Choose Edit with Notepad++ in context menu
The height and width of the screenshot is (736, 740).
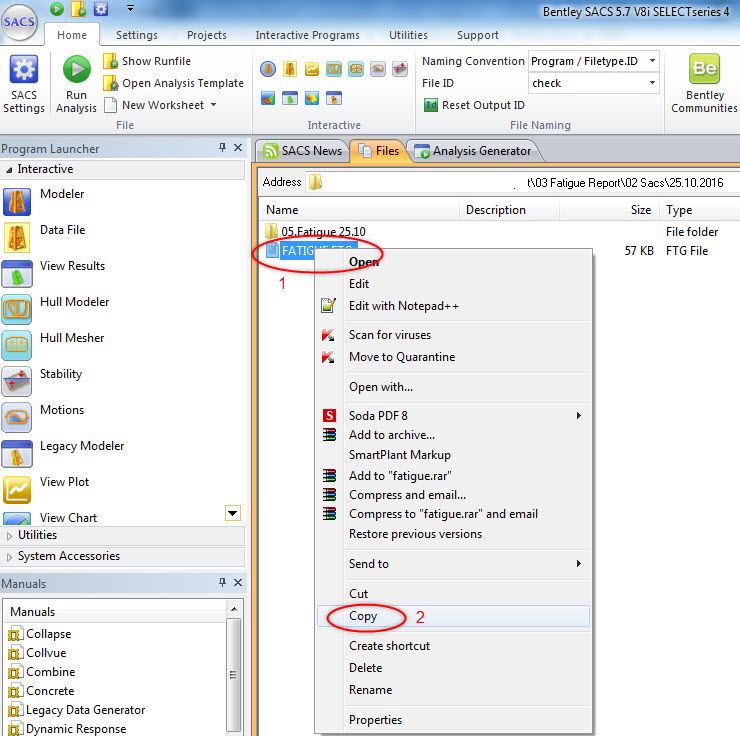[x=453, y=306]
